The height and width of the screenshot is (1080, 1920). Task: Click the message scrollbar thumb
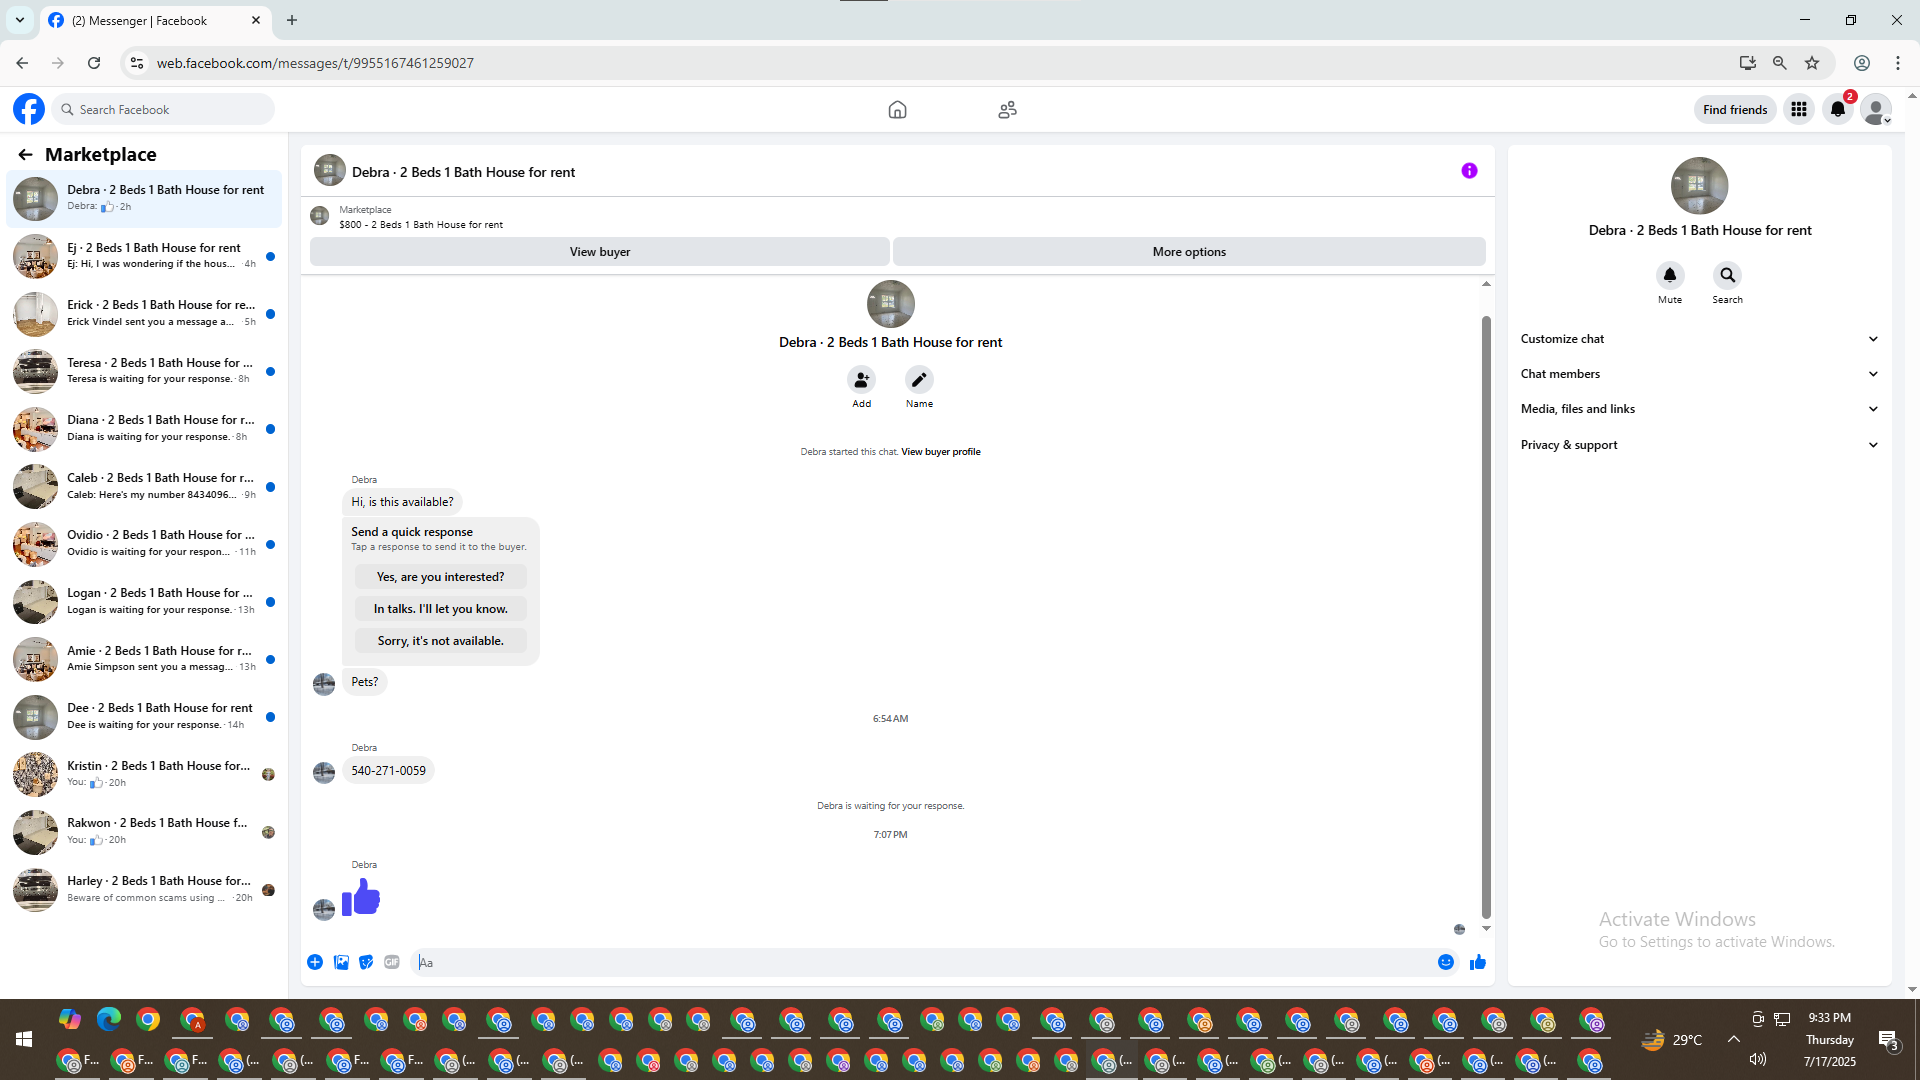[1486, 616]
